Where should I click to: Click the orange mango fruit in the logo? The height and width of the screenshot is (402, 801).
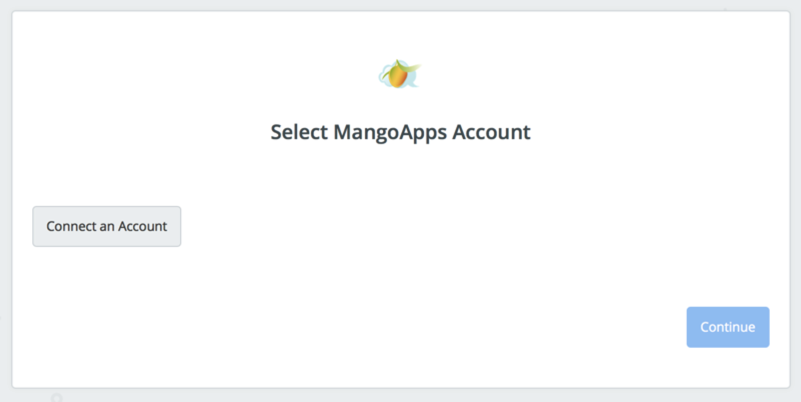398,77
